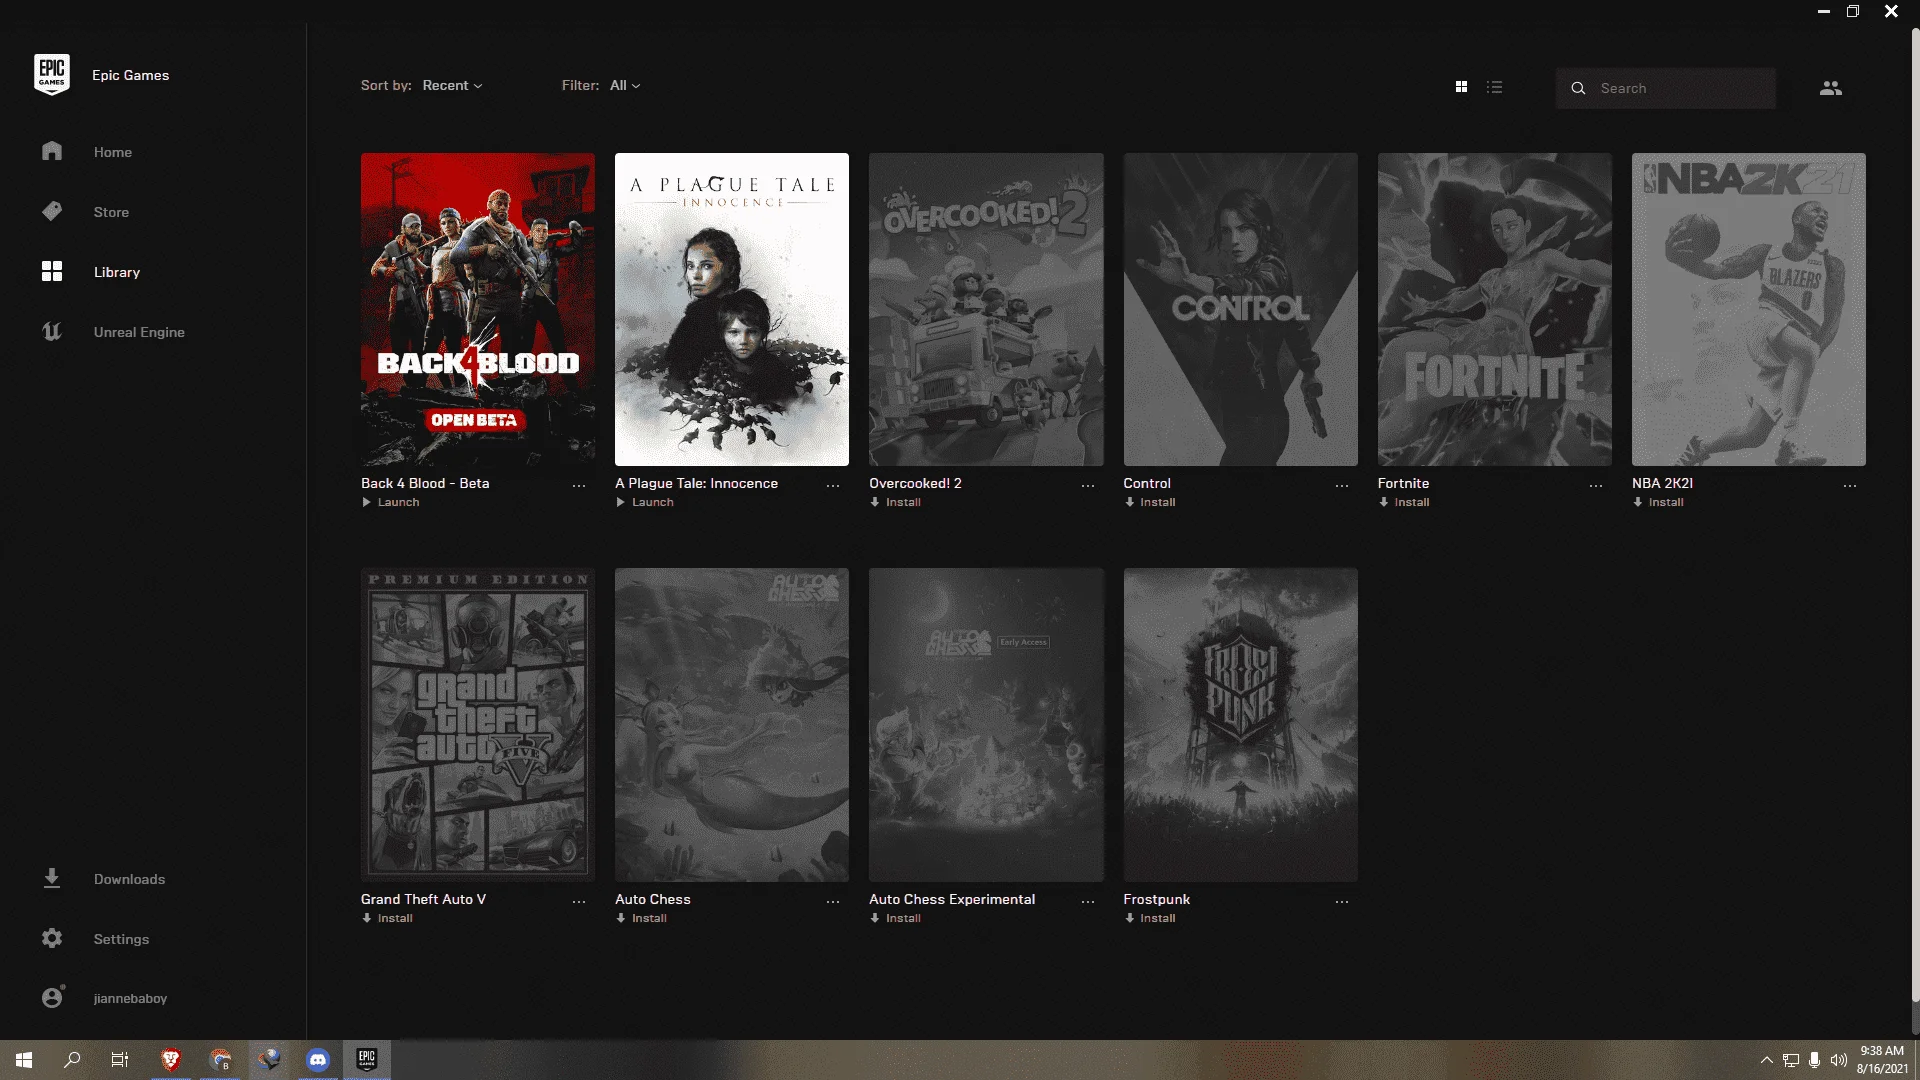Click the Auto Chess Experimental cover art
This screenshot has height=1080, width=1920.
pyautogui.click(x=986, y=725)
